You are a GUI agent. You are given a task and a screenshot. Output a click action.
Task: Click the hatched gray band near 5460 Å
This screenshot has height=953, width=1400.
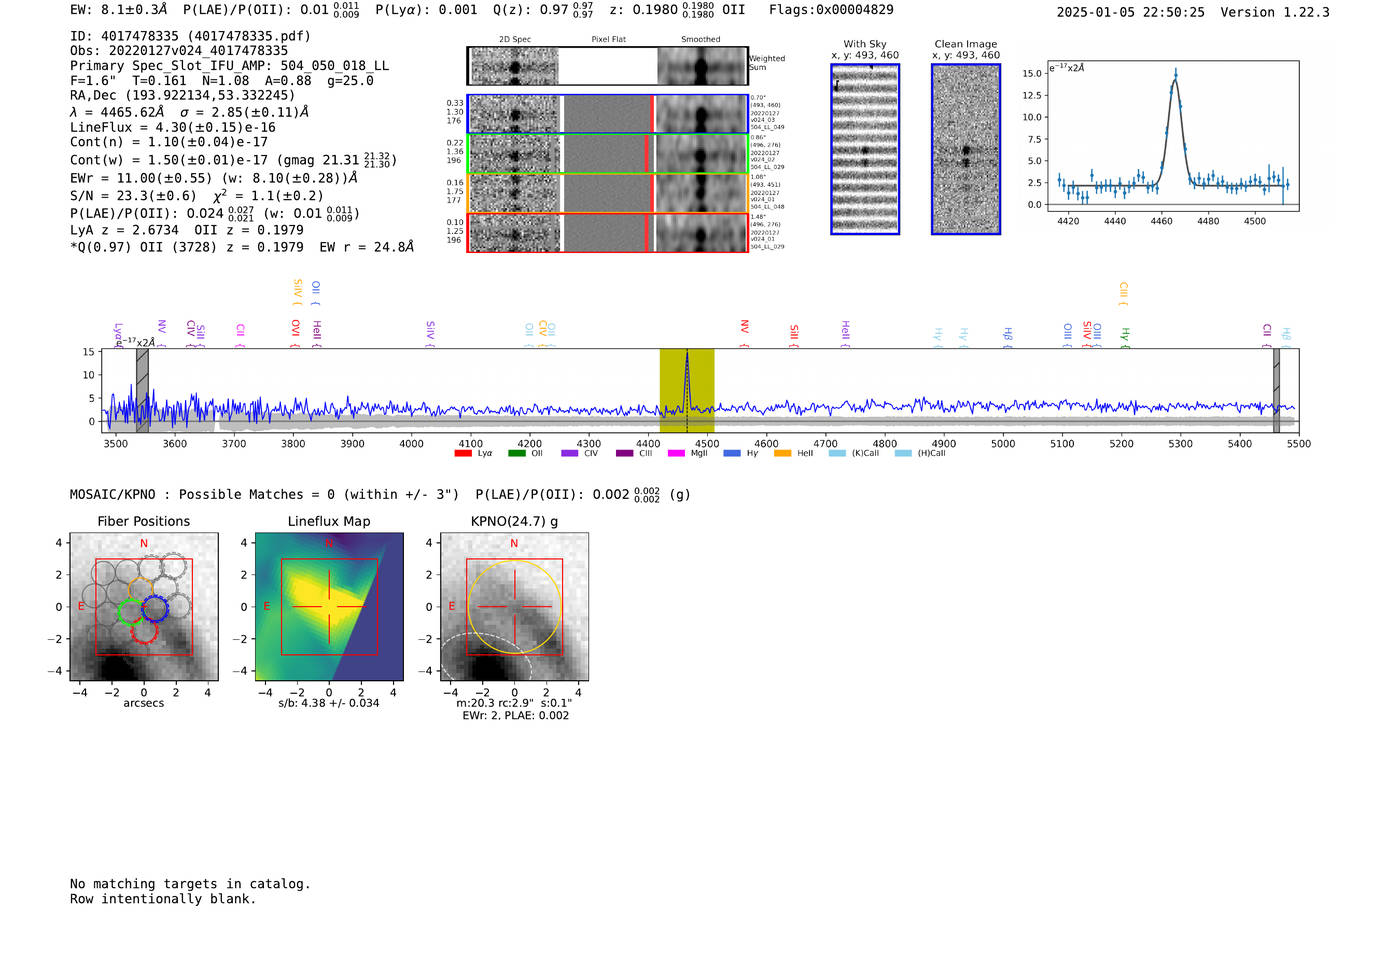(x=1276, y=391)
